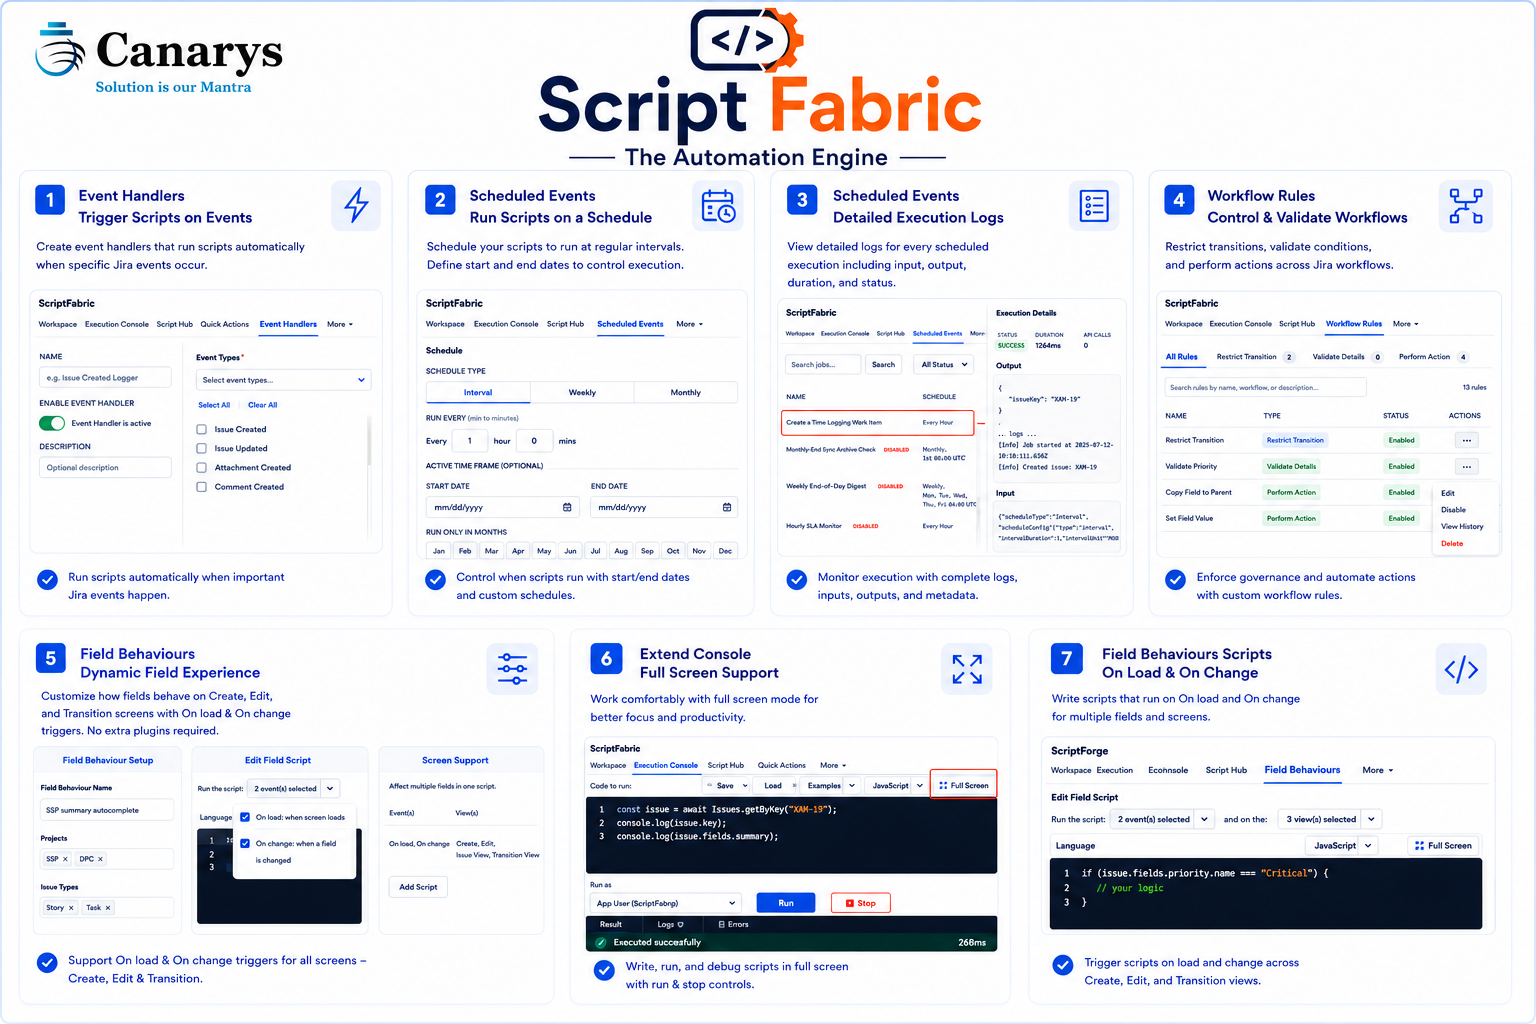Image resolution: width=1536 pixels, height=1024 pixels.
Task: Click the event handler name input field
Action: pyautogui.click(x=105, y=377)
